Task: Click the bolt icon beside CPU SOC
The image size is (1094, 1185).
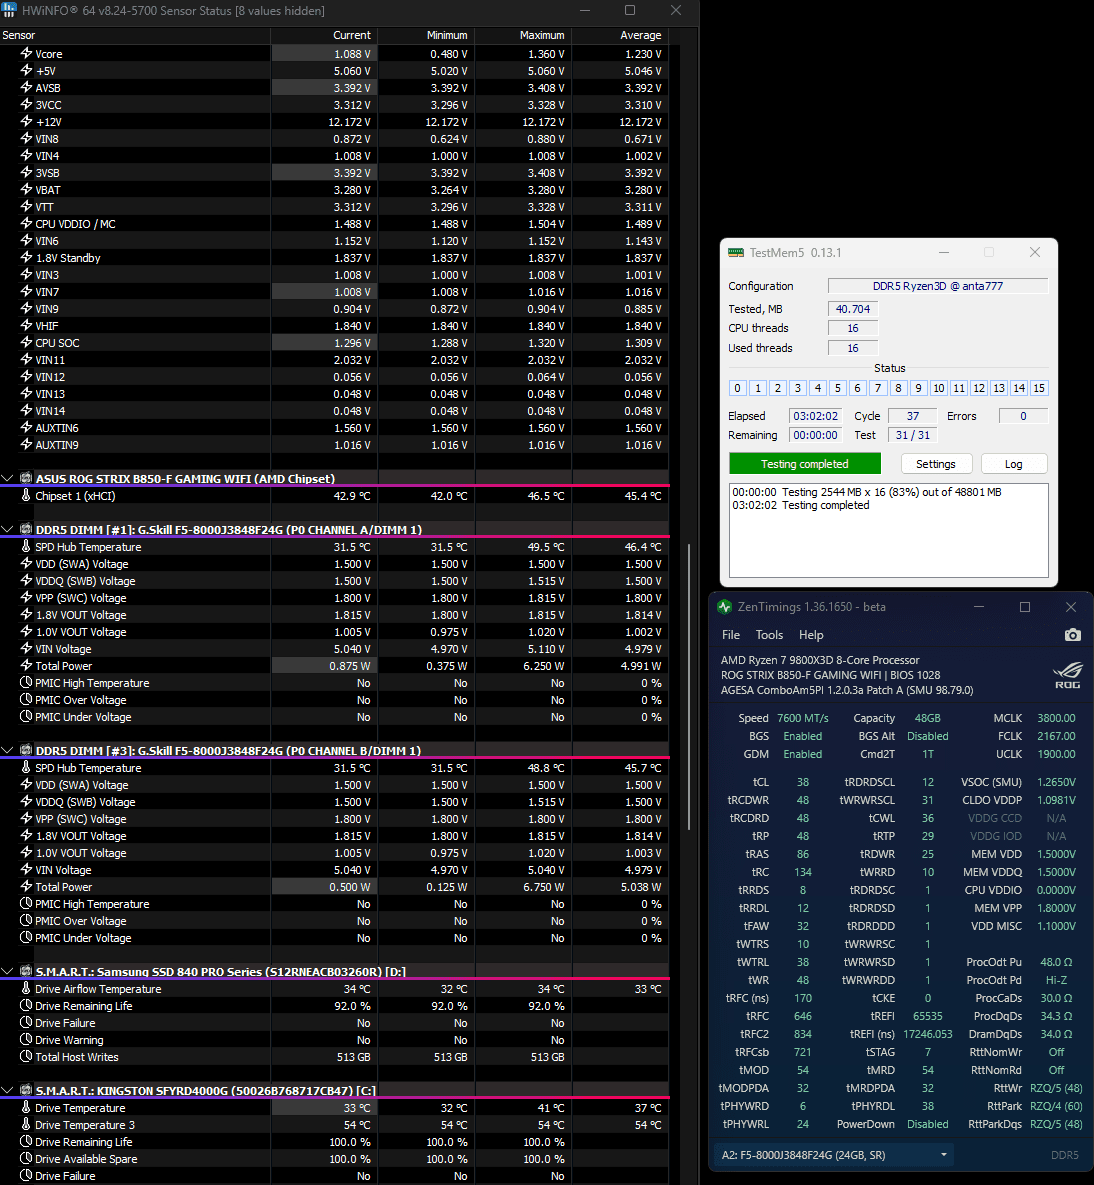Action: 26,342
